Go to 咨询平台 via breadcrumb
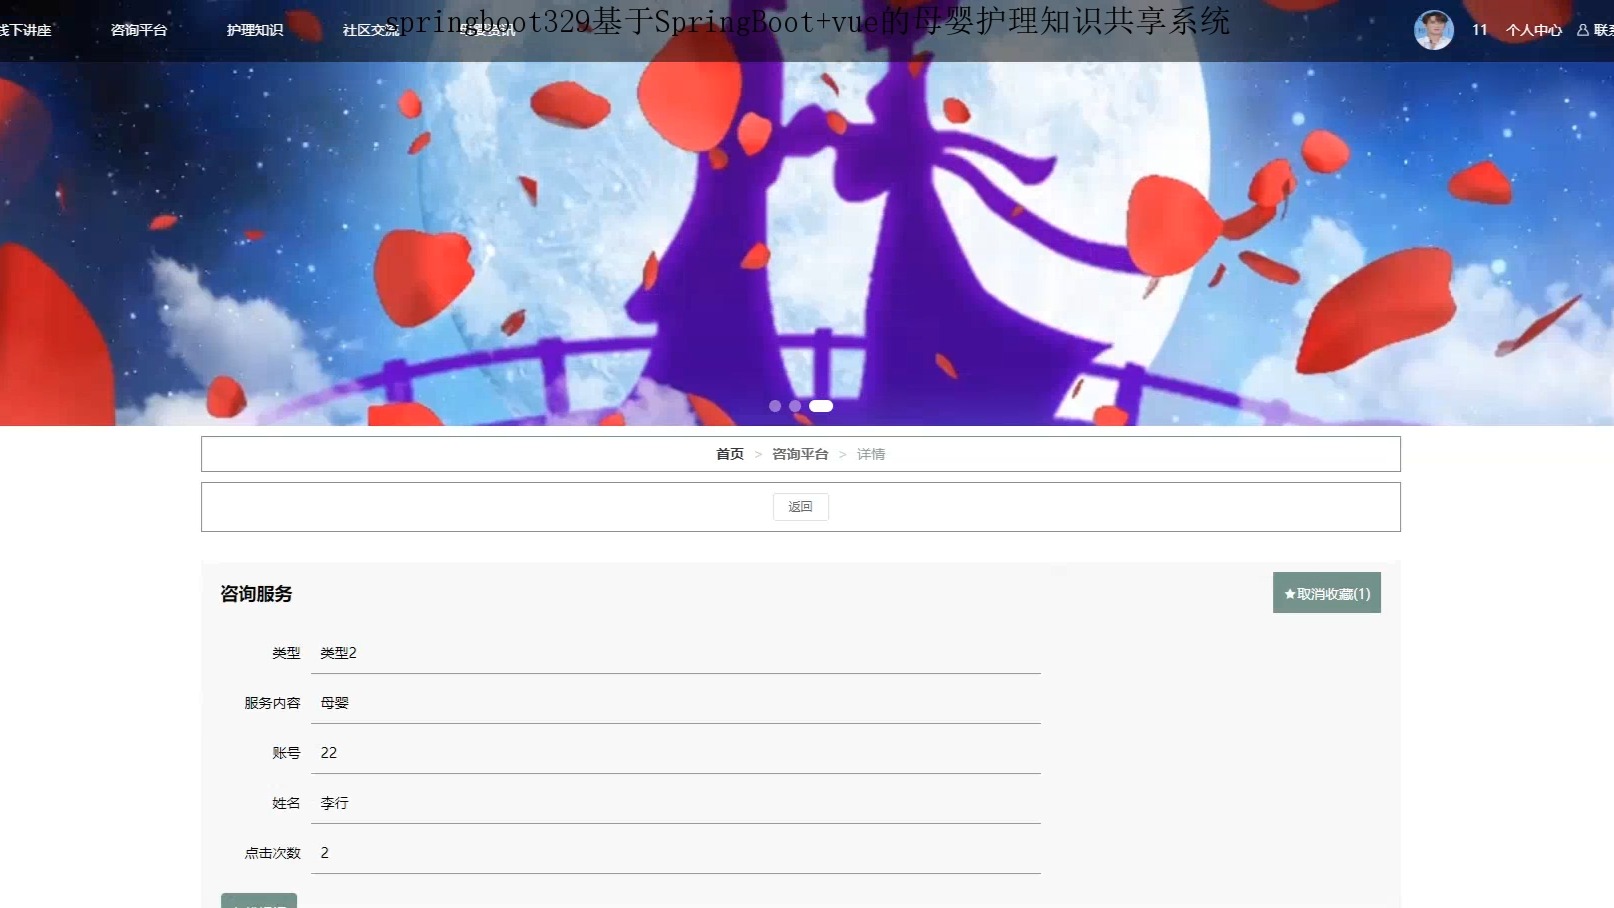This screenshot has height=908, width=1614. click(800, 454)
